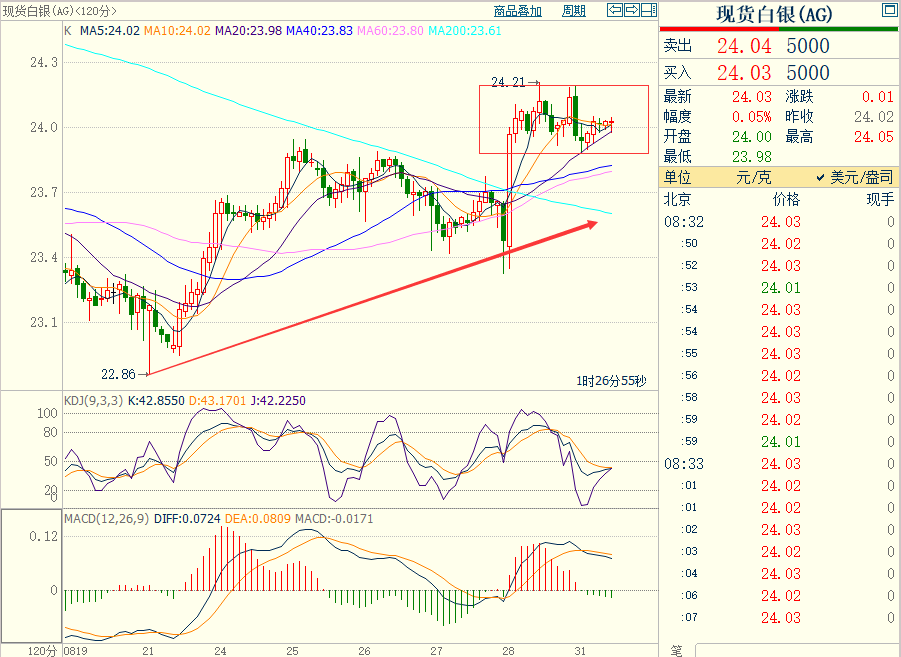
Task: Click the KDJ(9,3,3) indicator name
Action: pos(93,400)
